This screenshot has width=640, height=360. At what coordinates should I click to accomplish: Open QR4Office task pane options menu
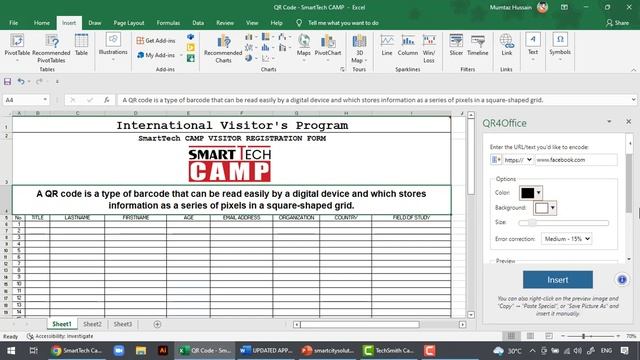[x=609, y=122]
